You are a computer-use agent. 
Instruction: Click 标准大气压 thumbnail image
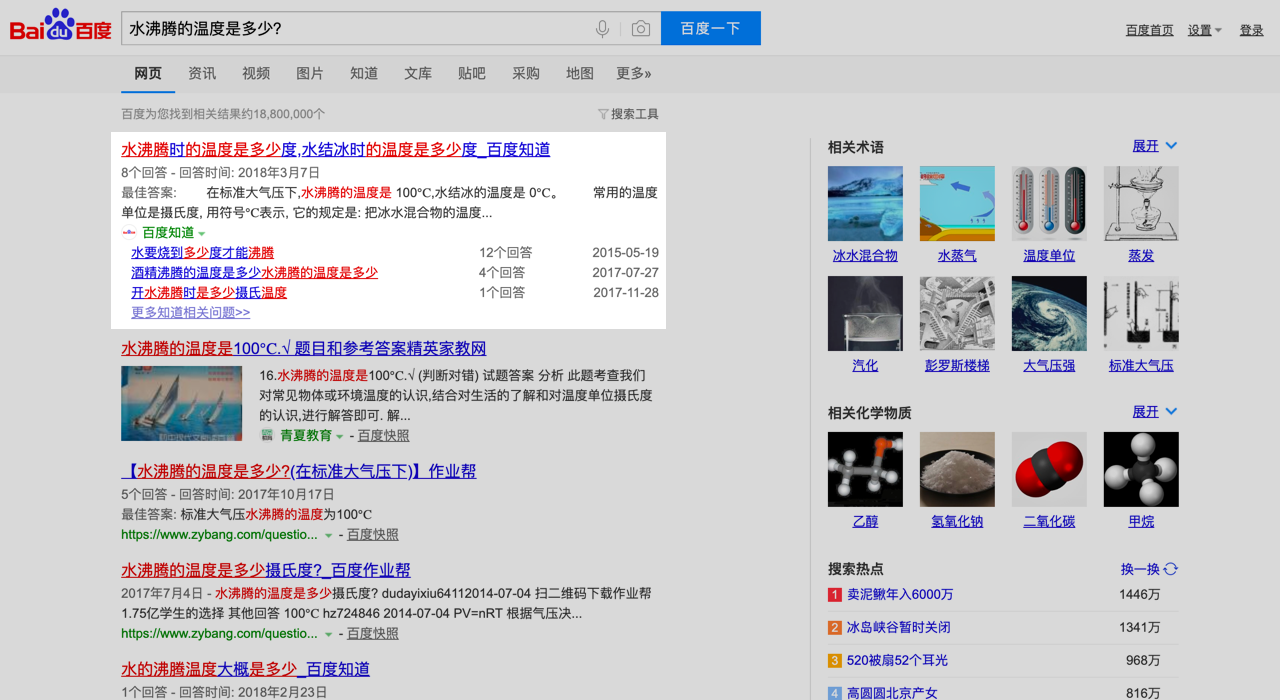point(1141,313)
